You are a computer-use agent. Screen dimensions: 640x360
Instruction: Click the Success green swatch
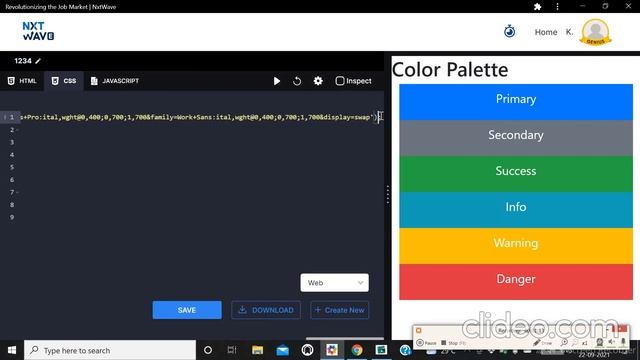516,174
